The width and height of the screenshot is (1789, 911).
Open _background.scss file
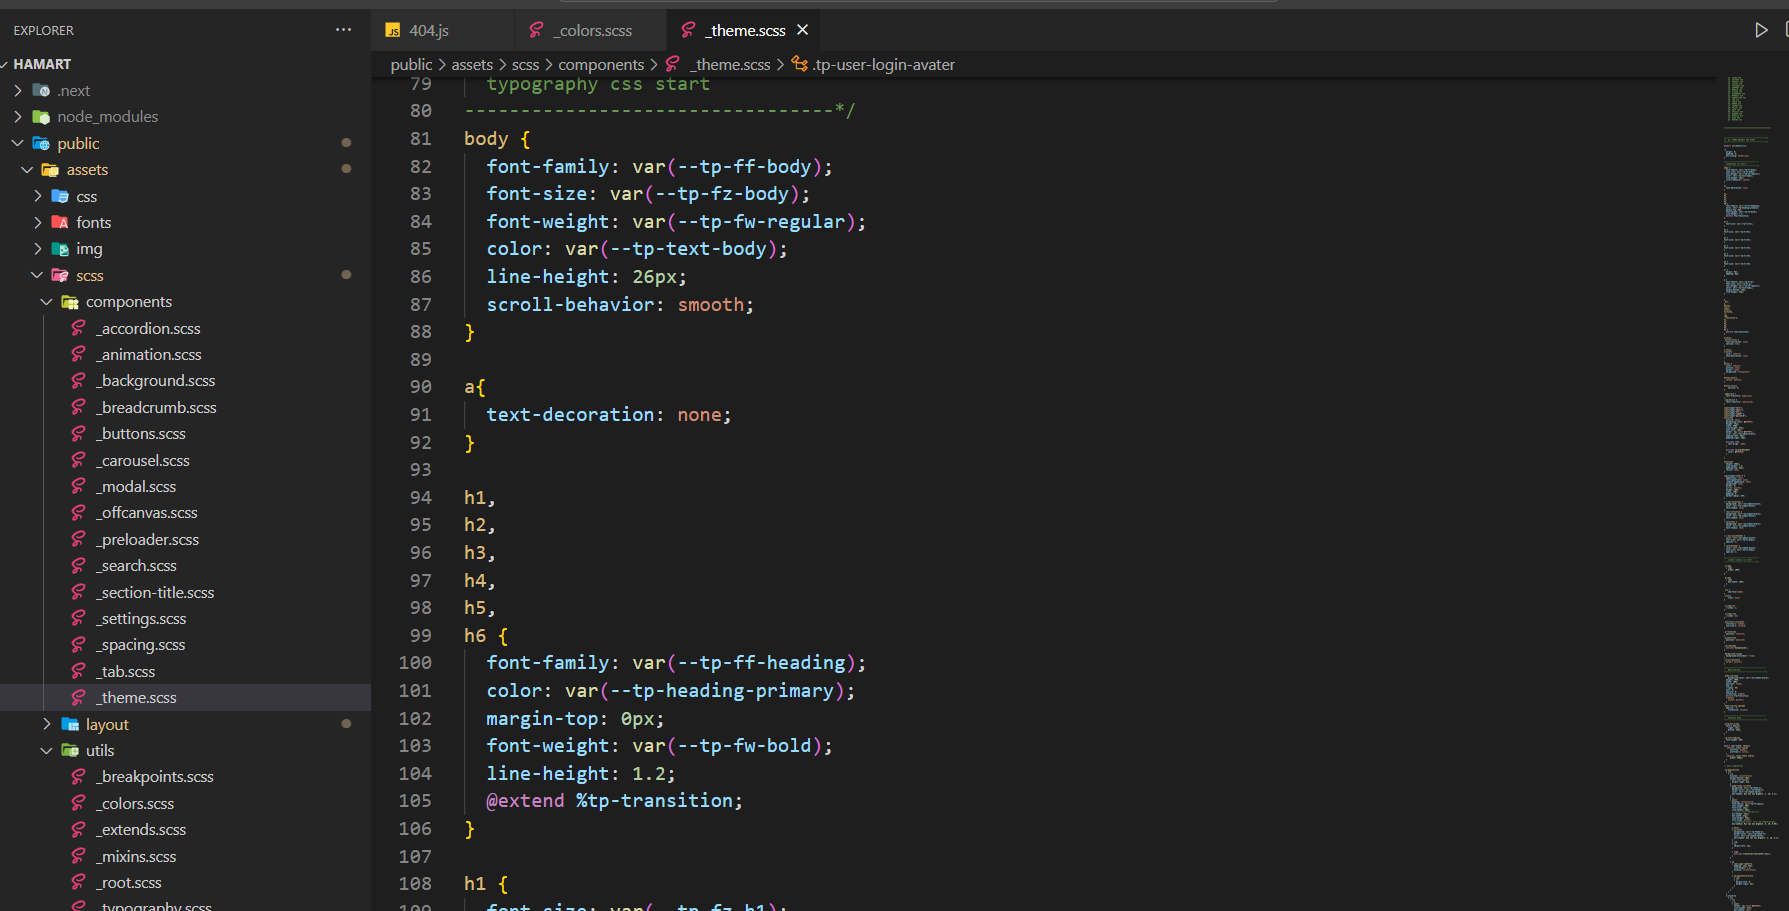[x=155, y=380]
